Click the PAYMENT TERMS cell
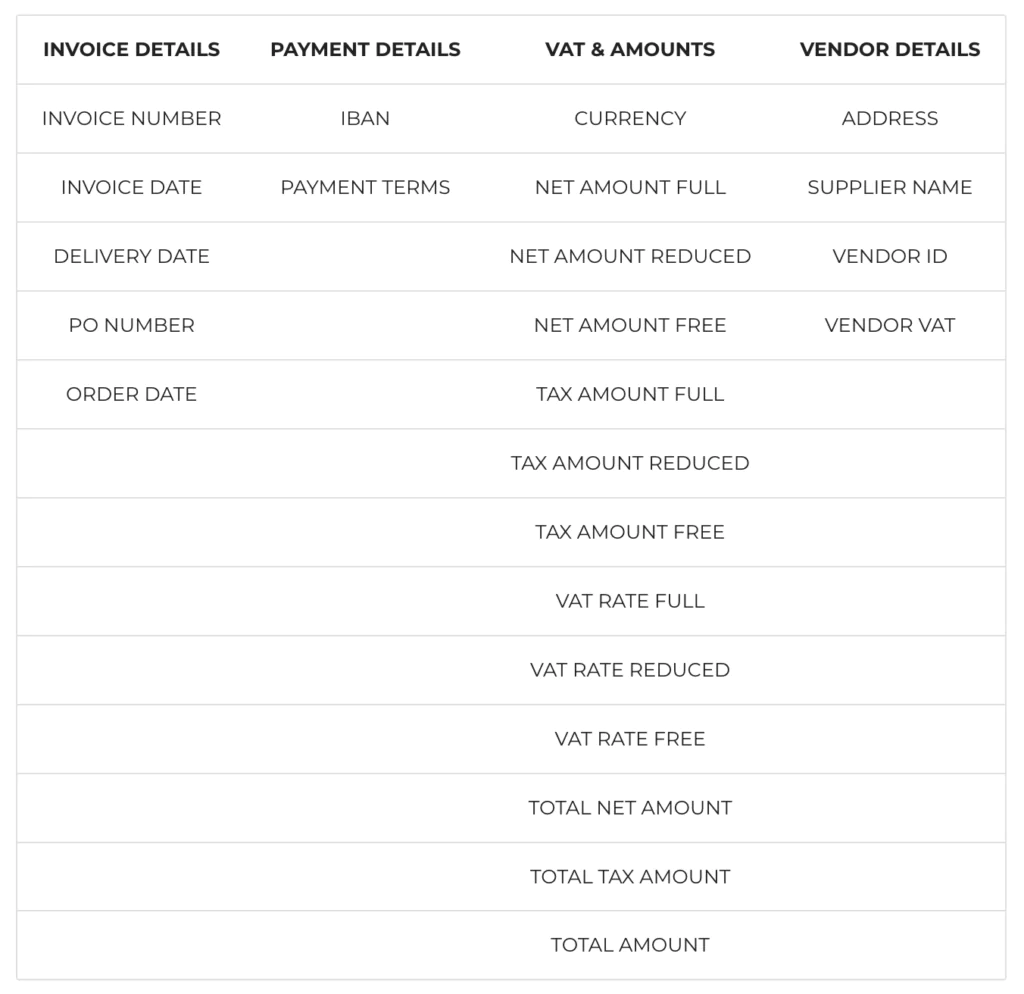1024x994 pixels. (x=365, y=187)
